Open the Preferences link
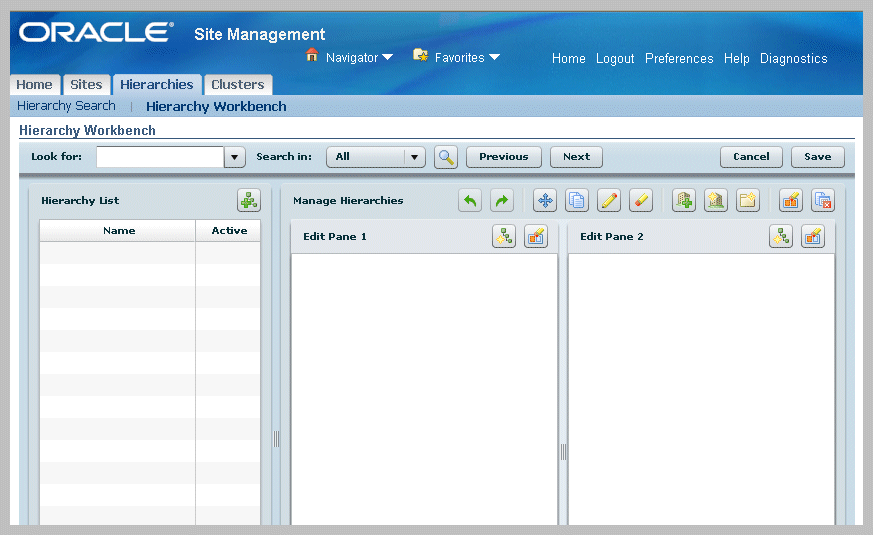 click(679, 58)
